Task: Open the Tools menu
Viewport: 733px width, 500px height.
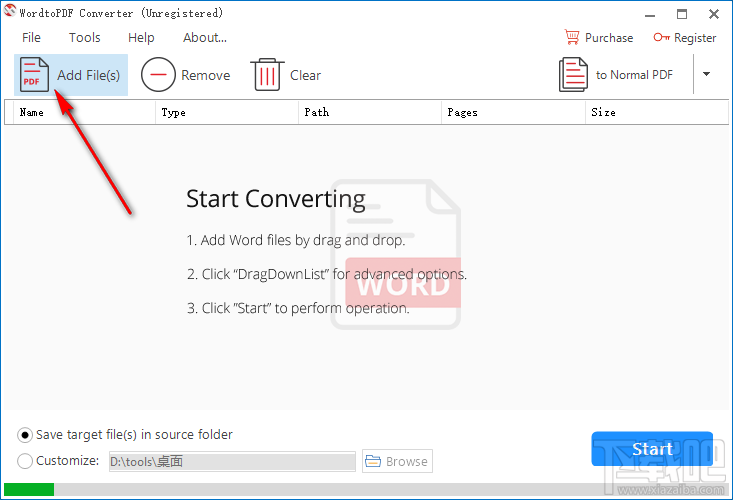Action: [85, 37]
